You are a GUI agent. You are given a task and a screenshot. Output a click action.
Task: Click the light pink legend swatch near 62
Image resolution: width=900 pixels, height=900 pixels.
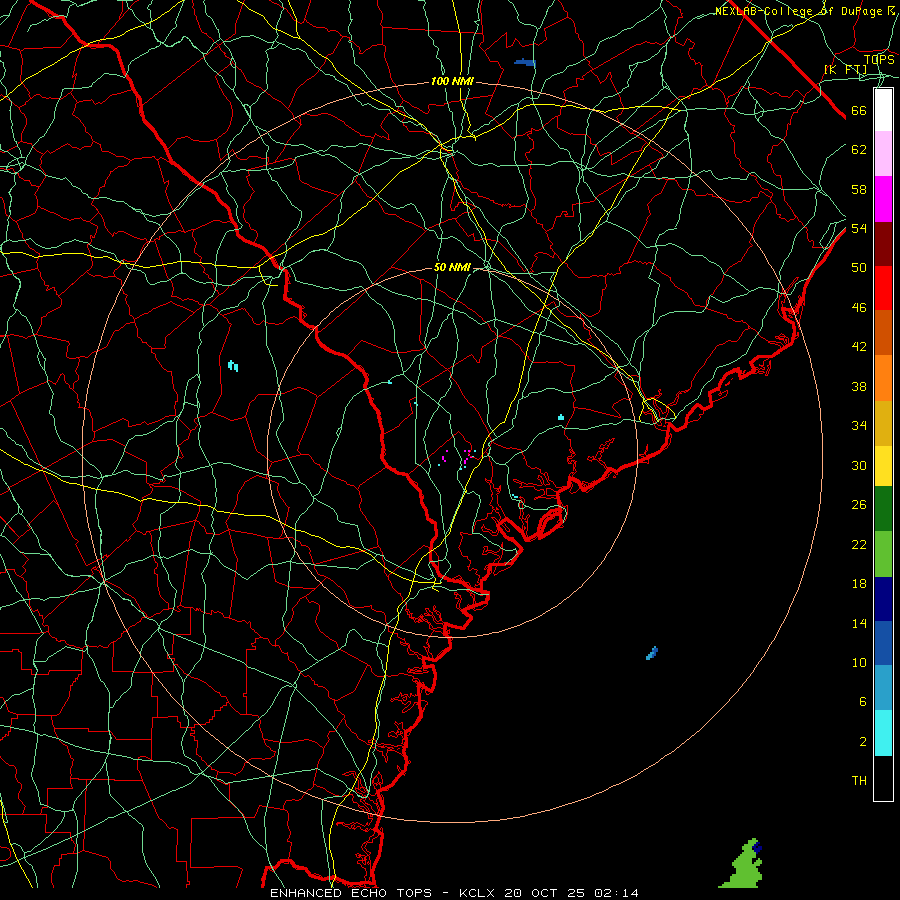(x=883, y=153)
